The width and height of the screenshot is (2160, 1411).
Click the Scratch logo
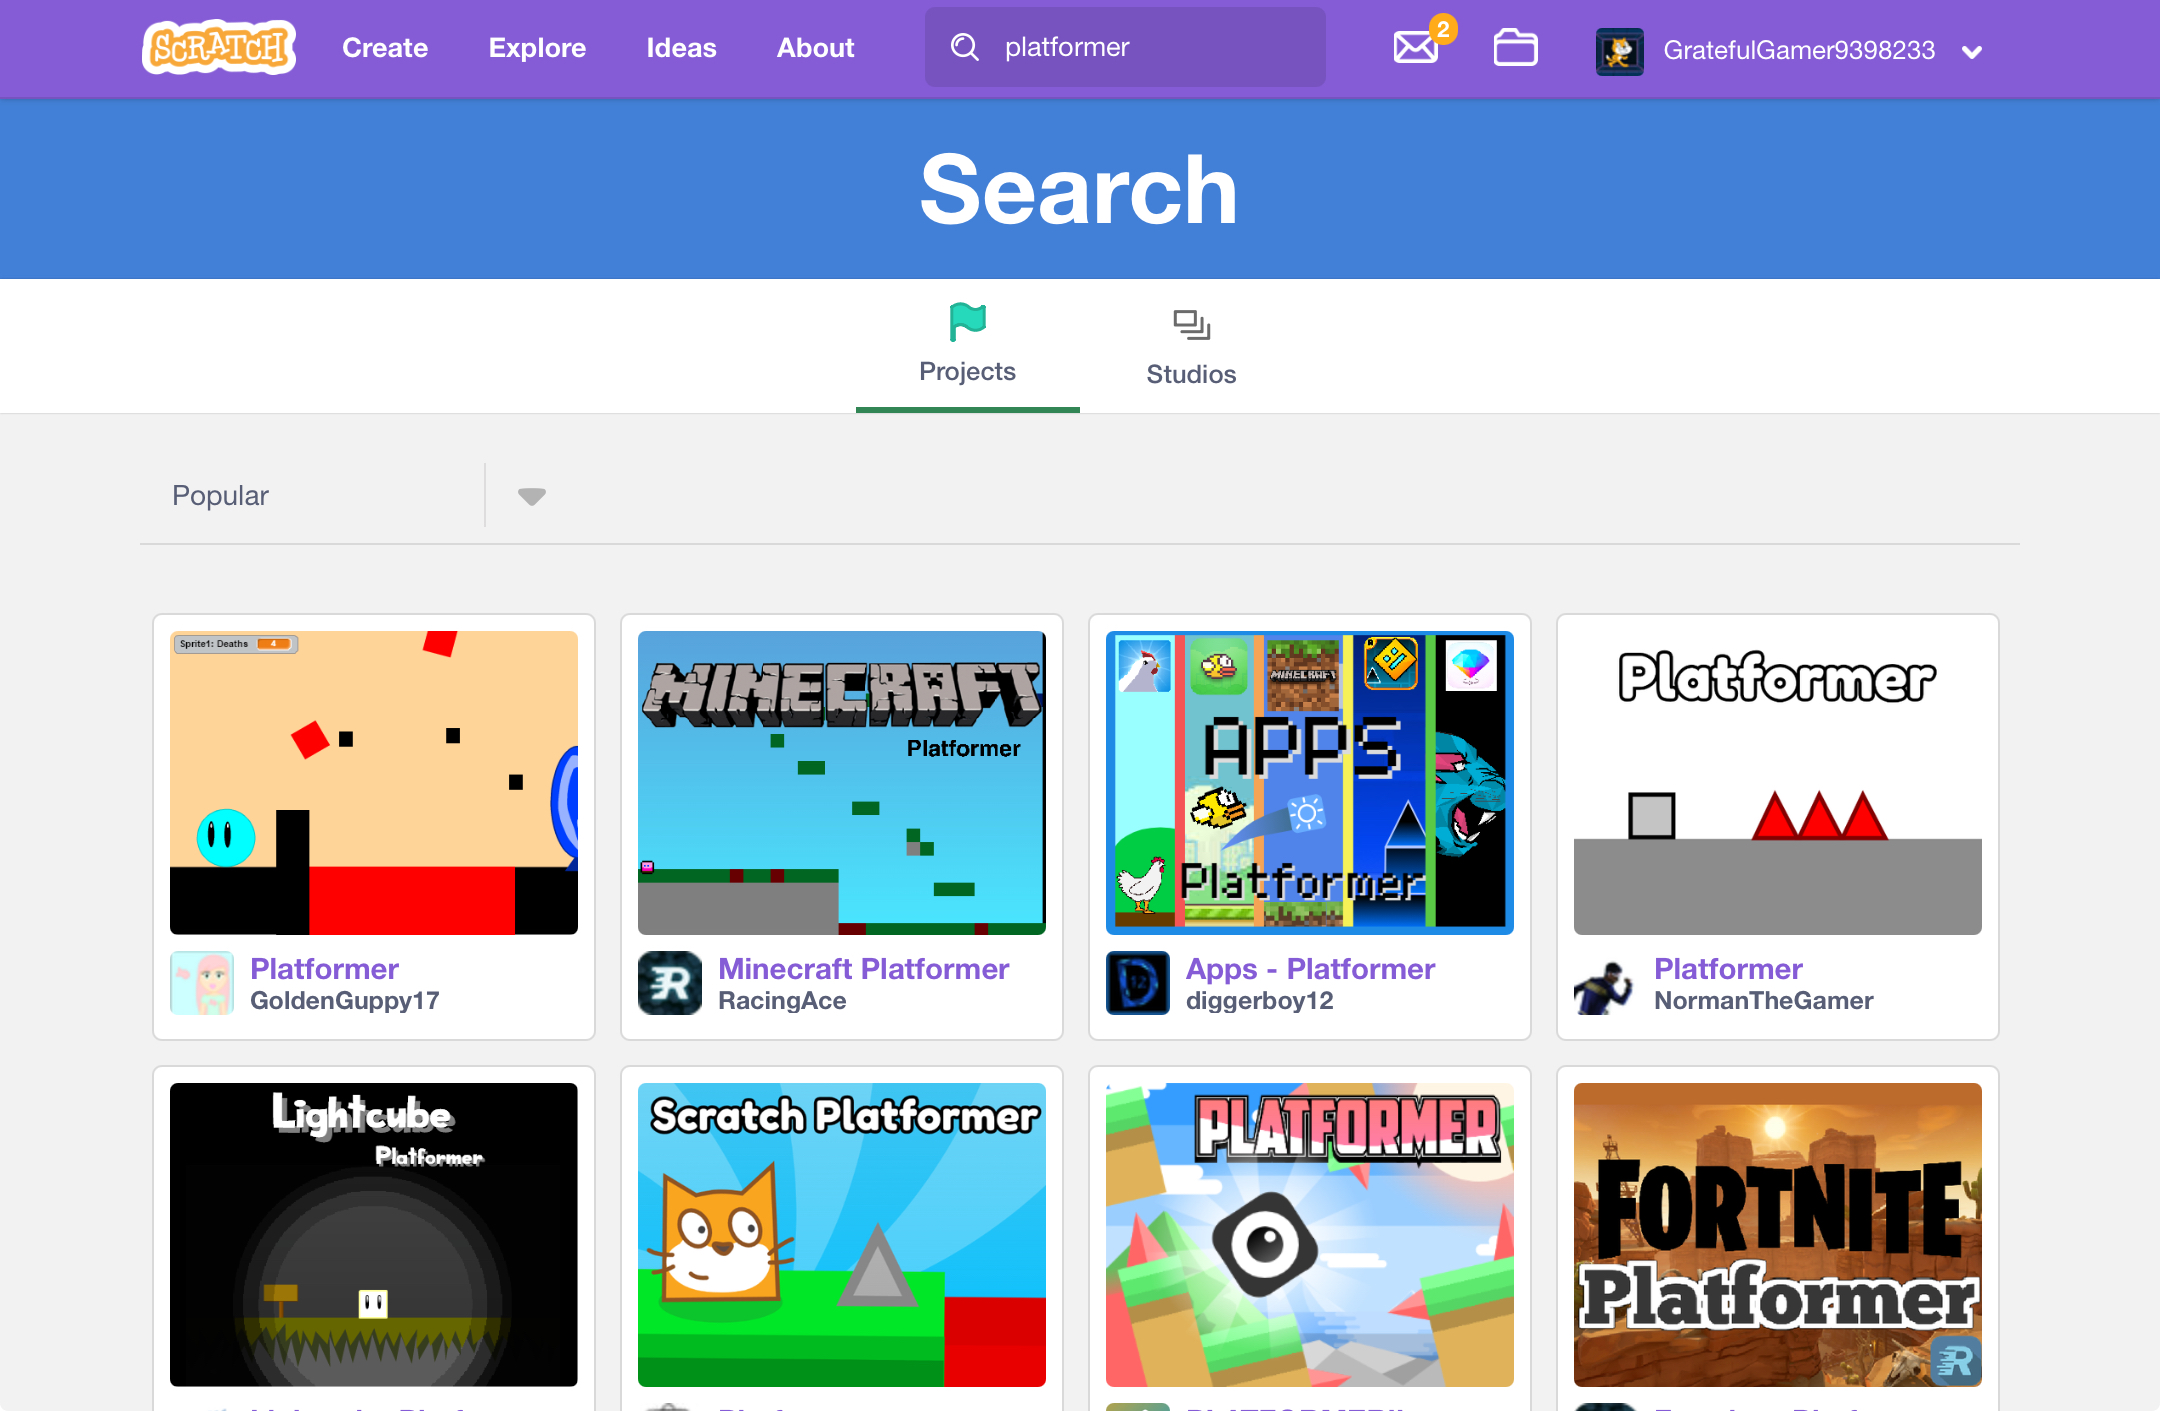219,48
